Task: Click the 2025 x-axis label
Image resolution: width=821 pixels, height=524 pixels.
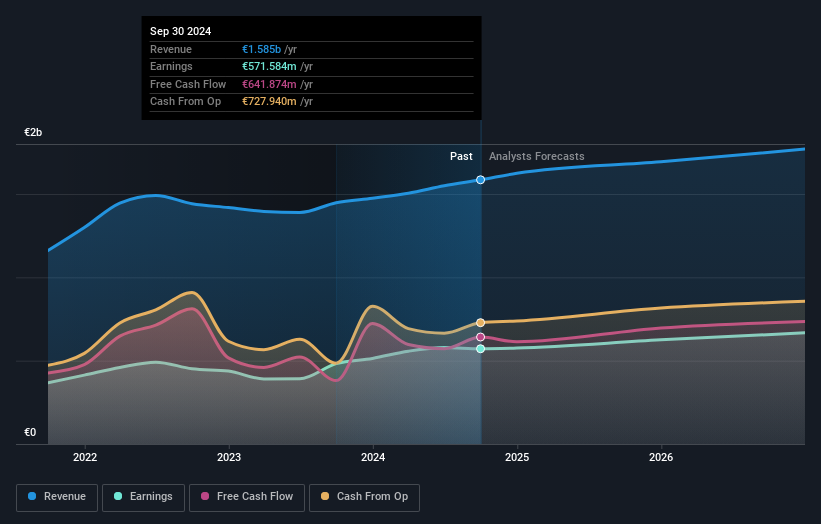Action: [x=517, y=458]
